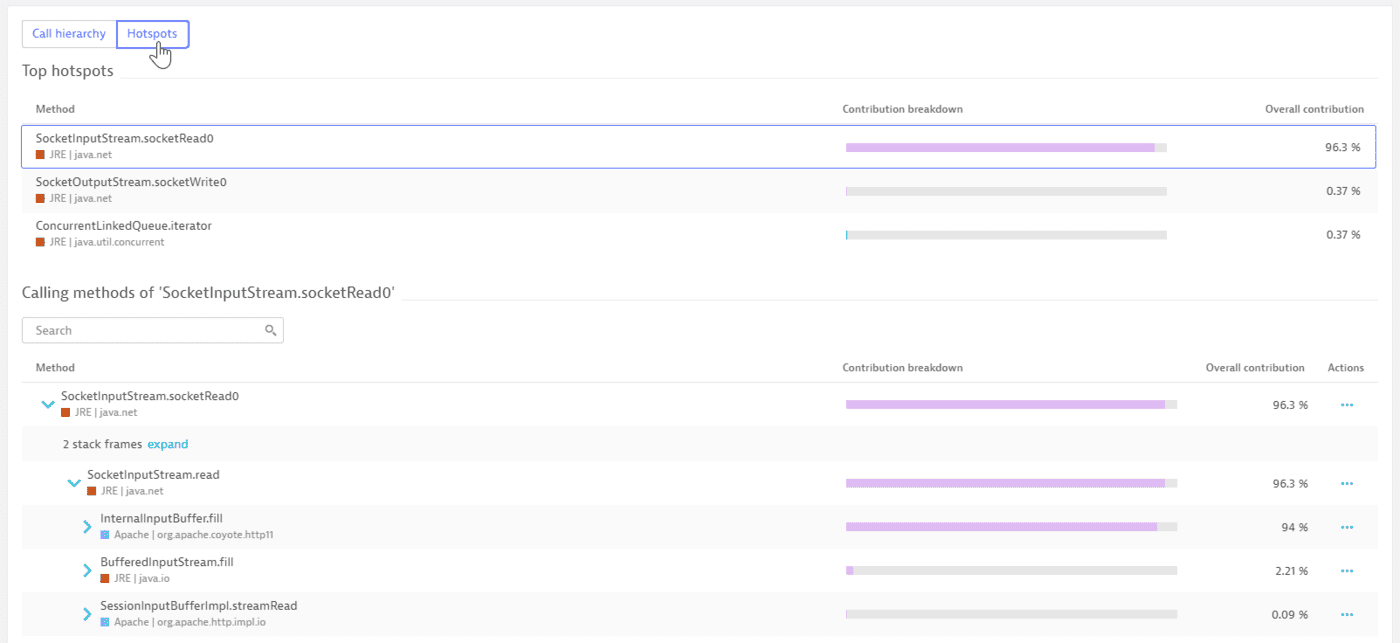Click inside the Search field
Screen dimensions: 1400x643
click(140, 330)
